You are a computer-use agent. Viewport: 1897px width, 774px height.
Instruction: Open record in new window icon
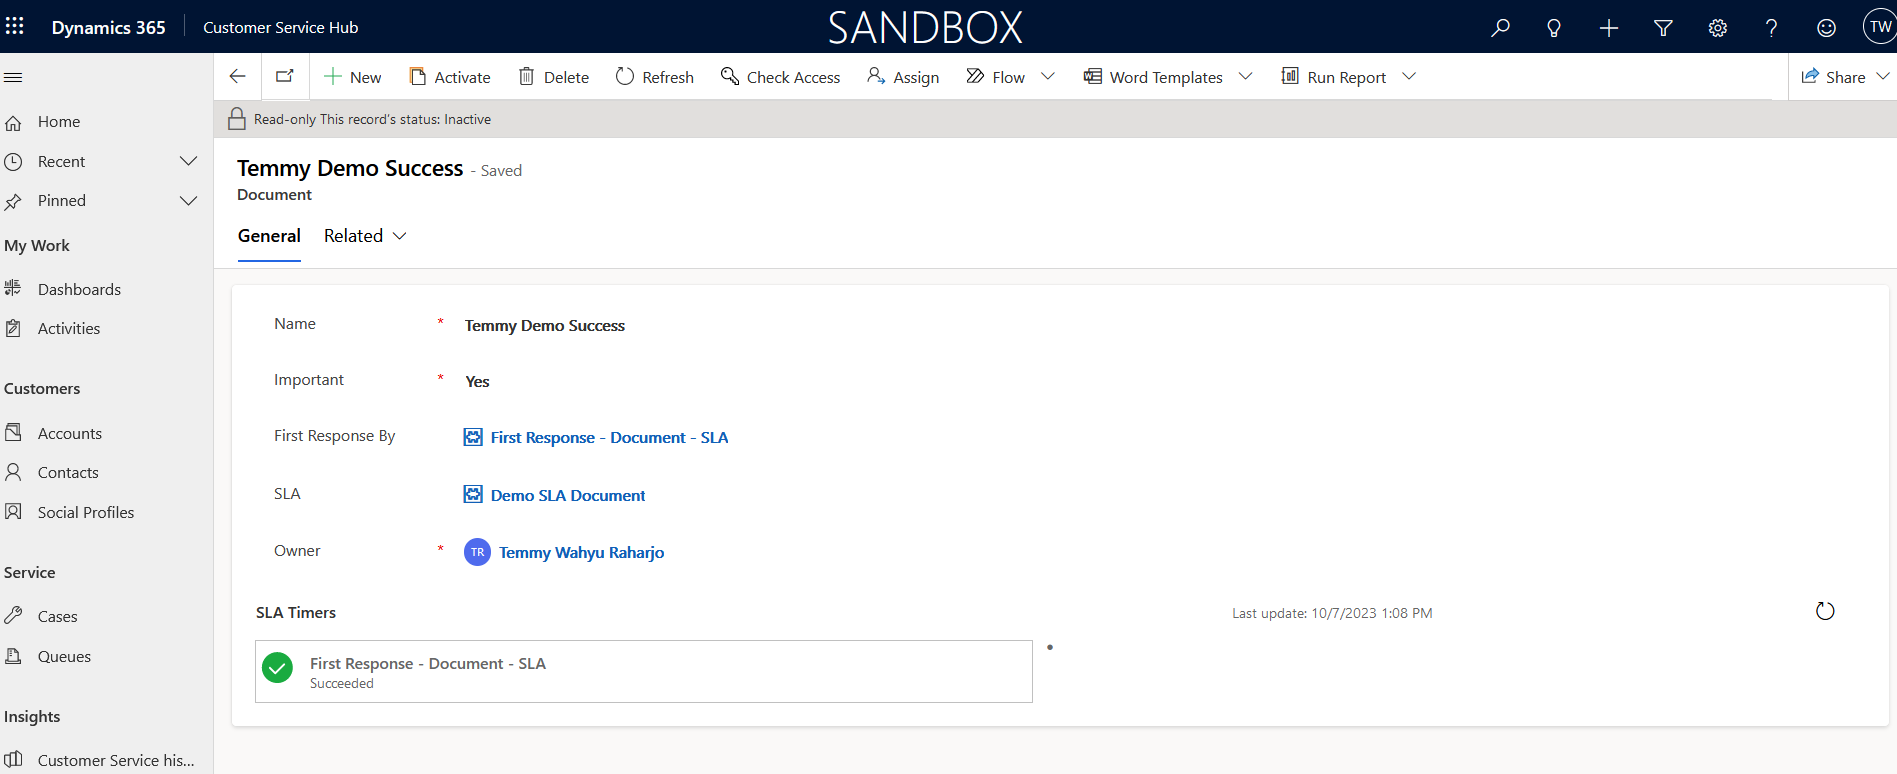coord(285,76)
